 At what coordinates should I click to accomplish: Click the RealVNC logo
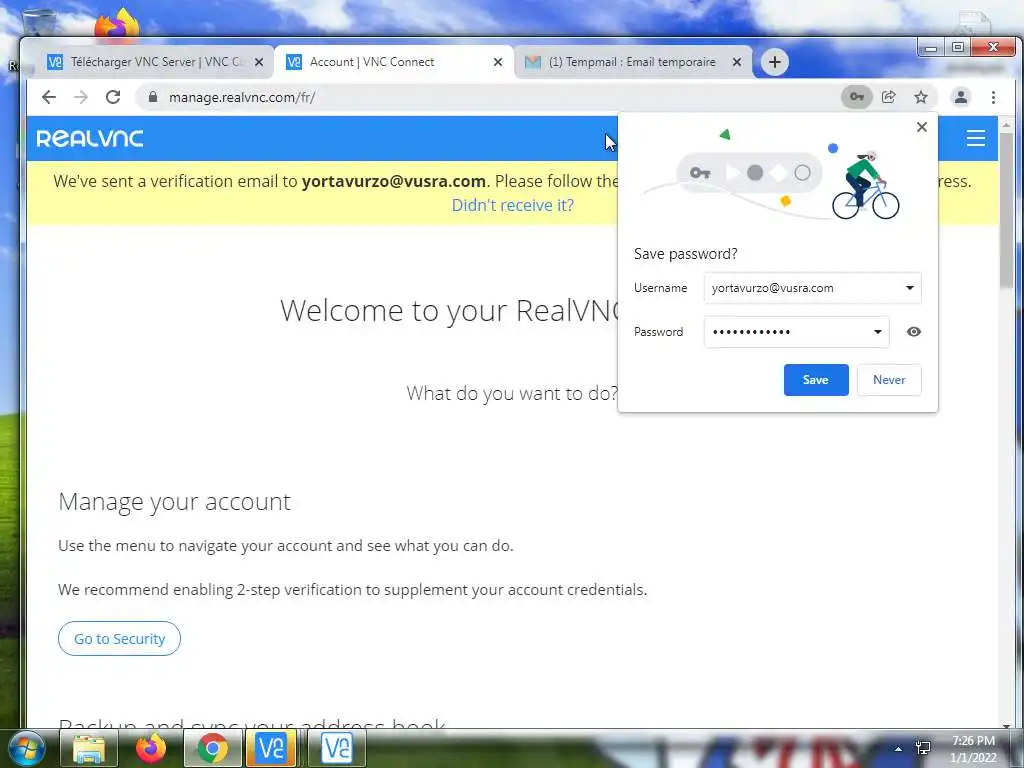coord(89,138)
